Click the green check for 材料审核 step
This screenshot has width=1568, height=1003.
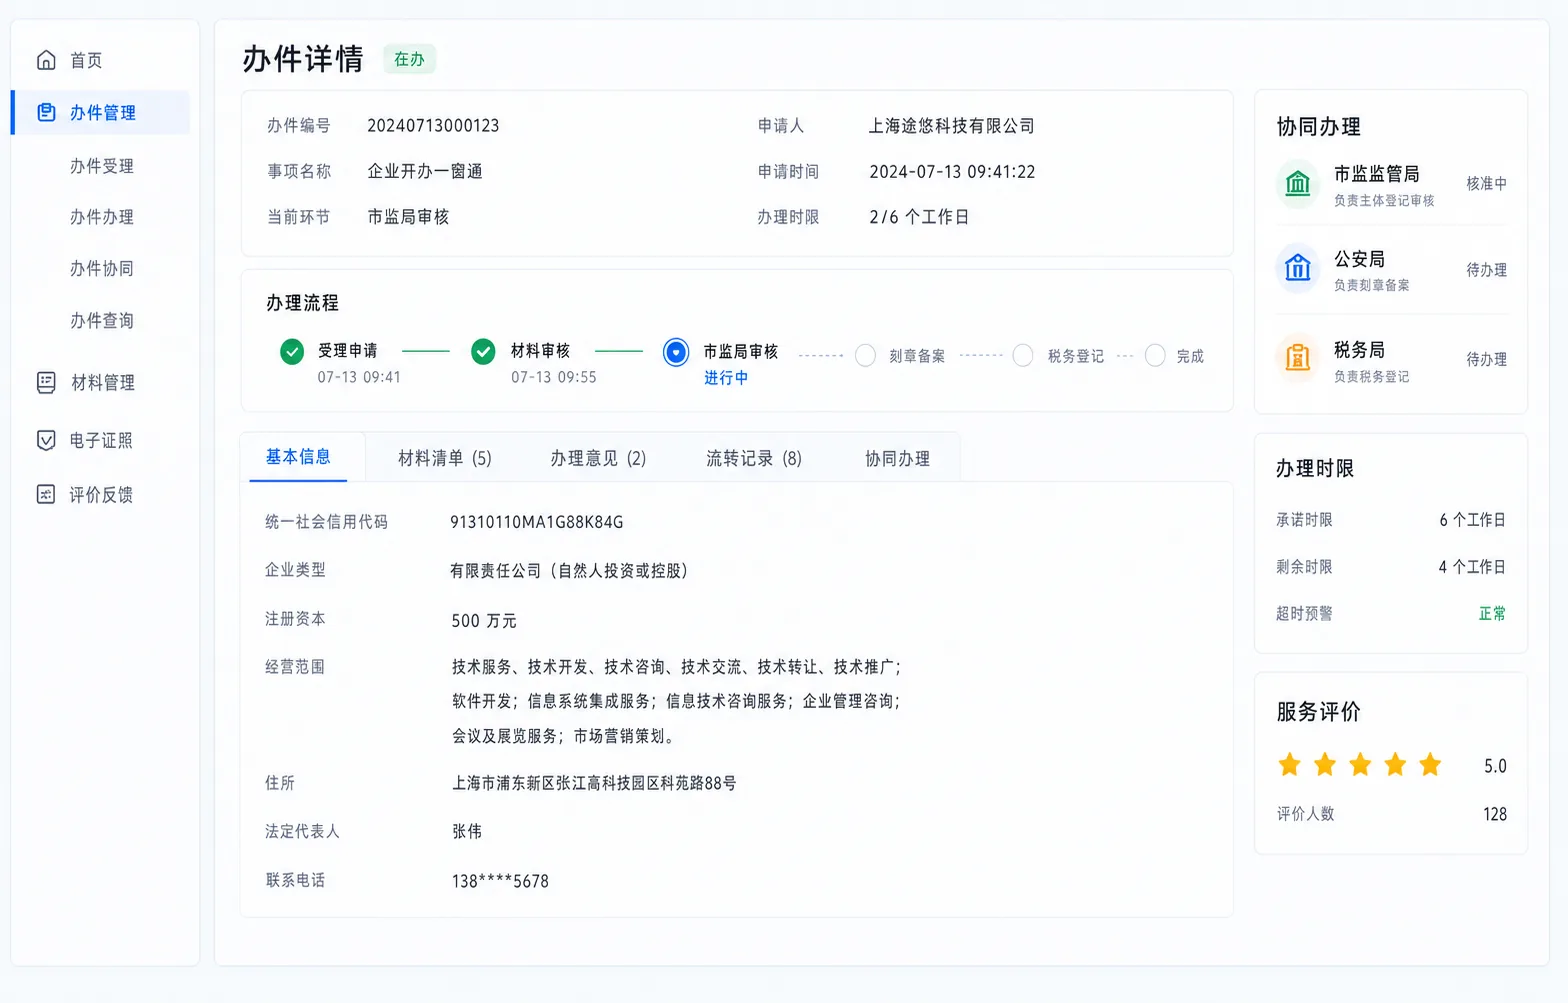pos(483,351)
